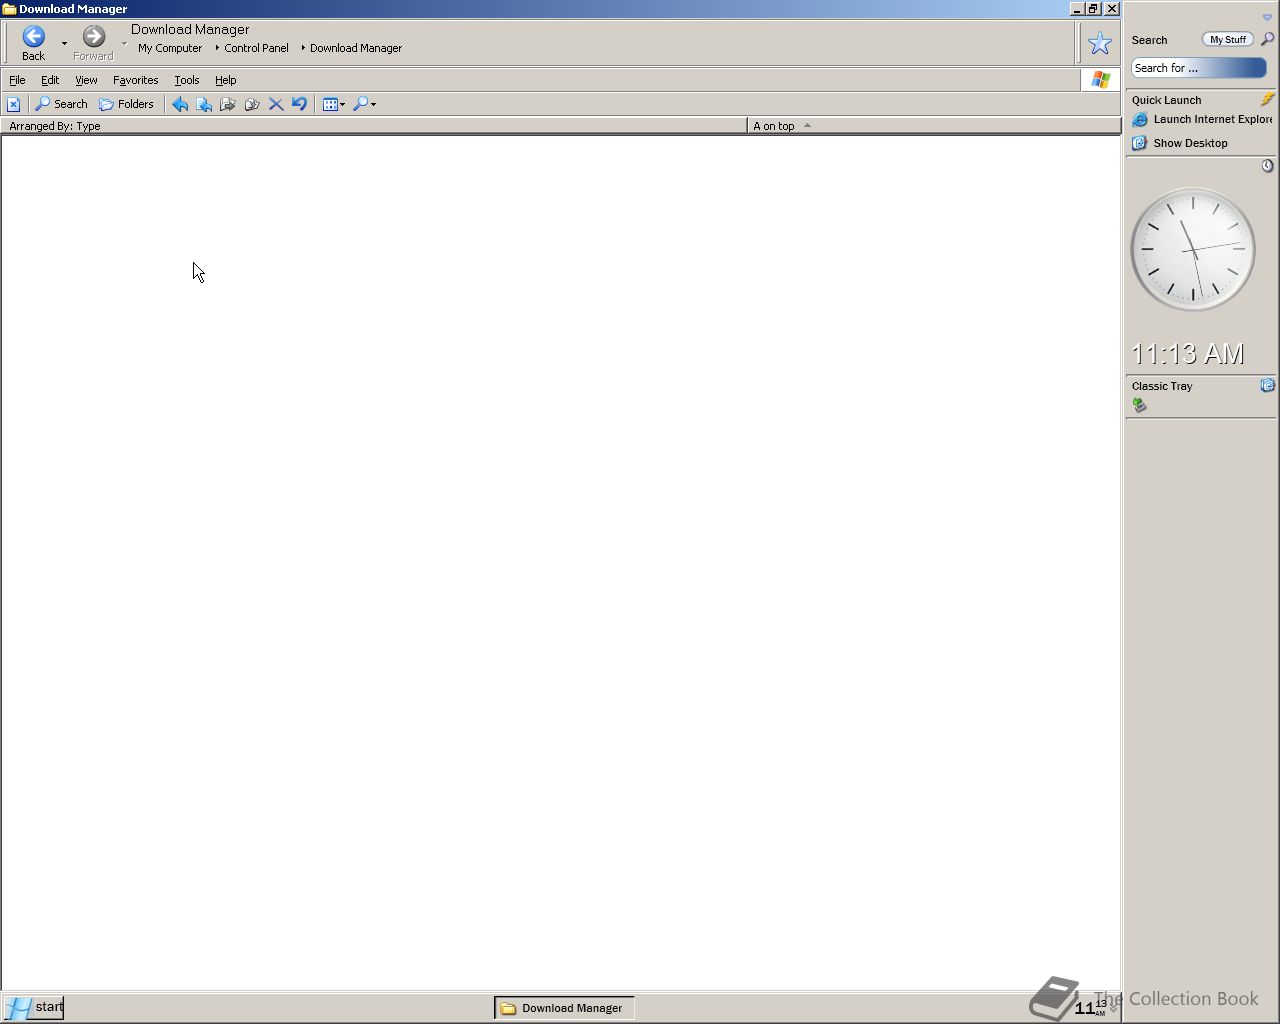Click the taskbar clock near tray
1280x1024 pixels.
coord(1091,1007)
